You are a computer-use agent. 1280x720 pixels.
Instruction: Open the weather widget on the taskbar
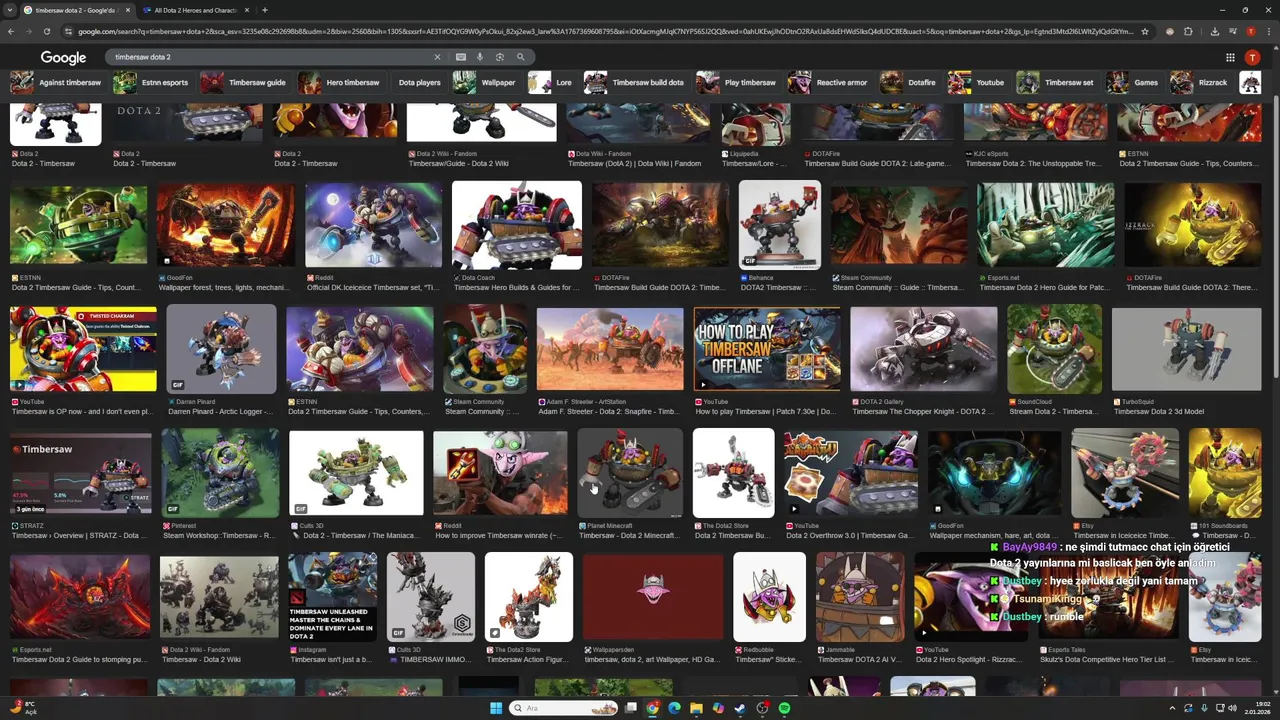22,708
